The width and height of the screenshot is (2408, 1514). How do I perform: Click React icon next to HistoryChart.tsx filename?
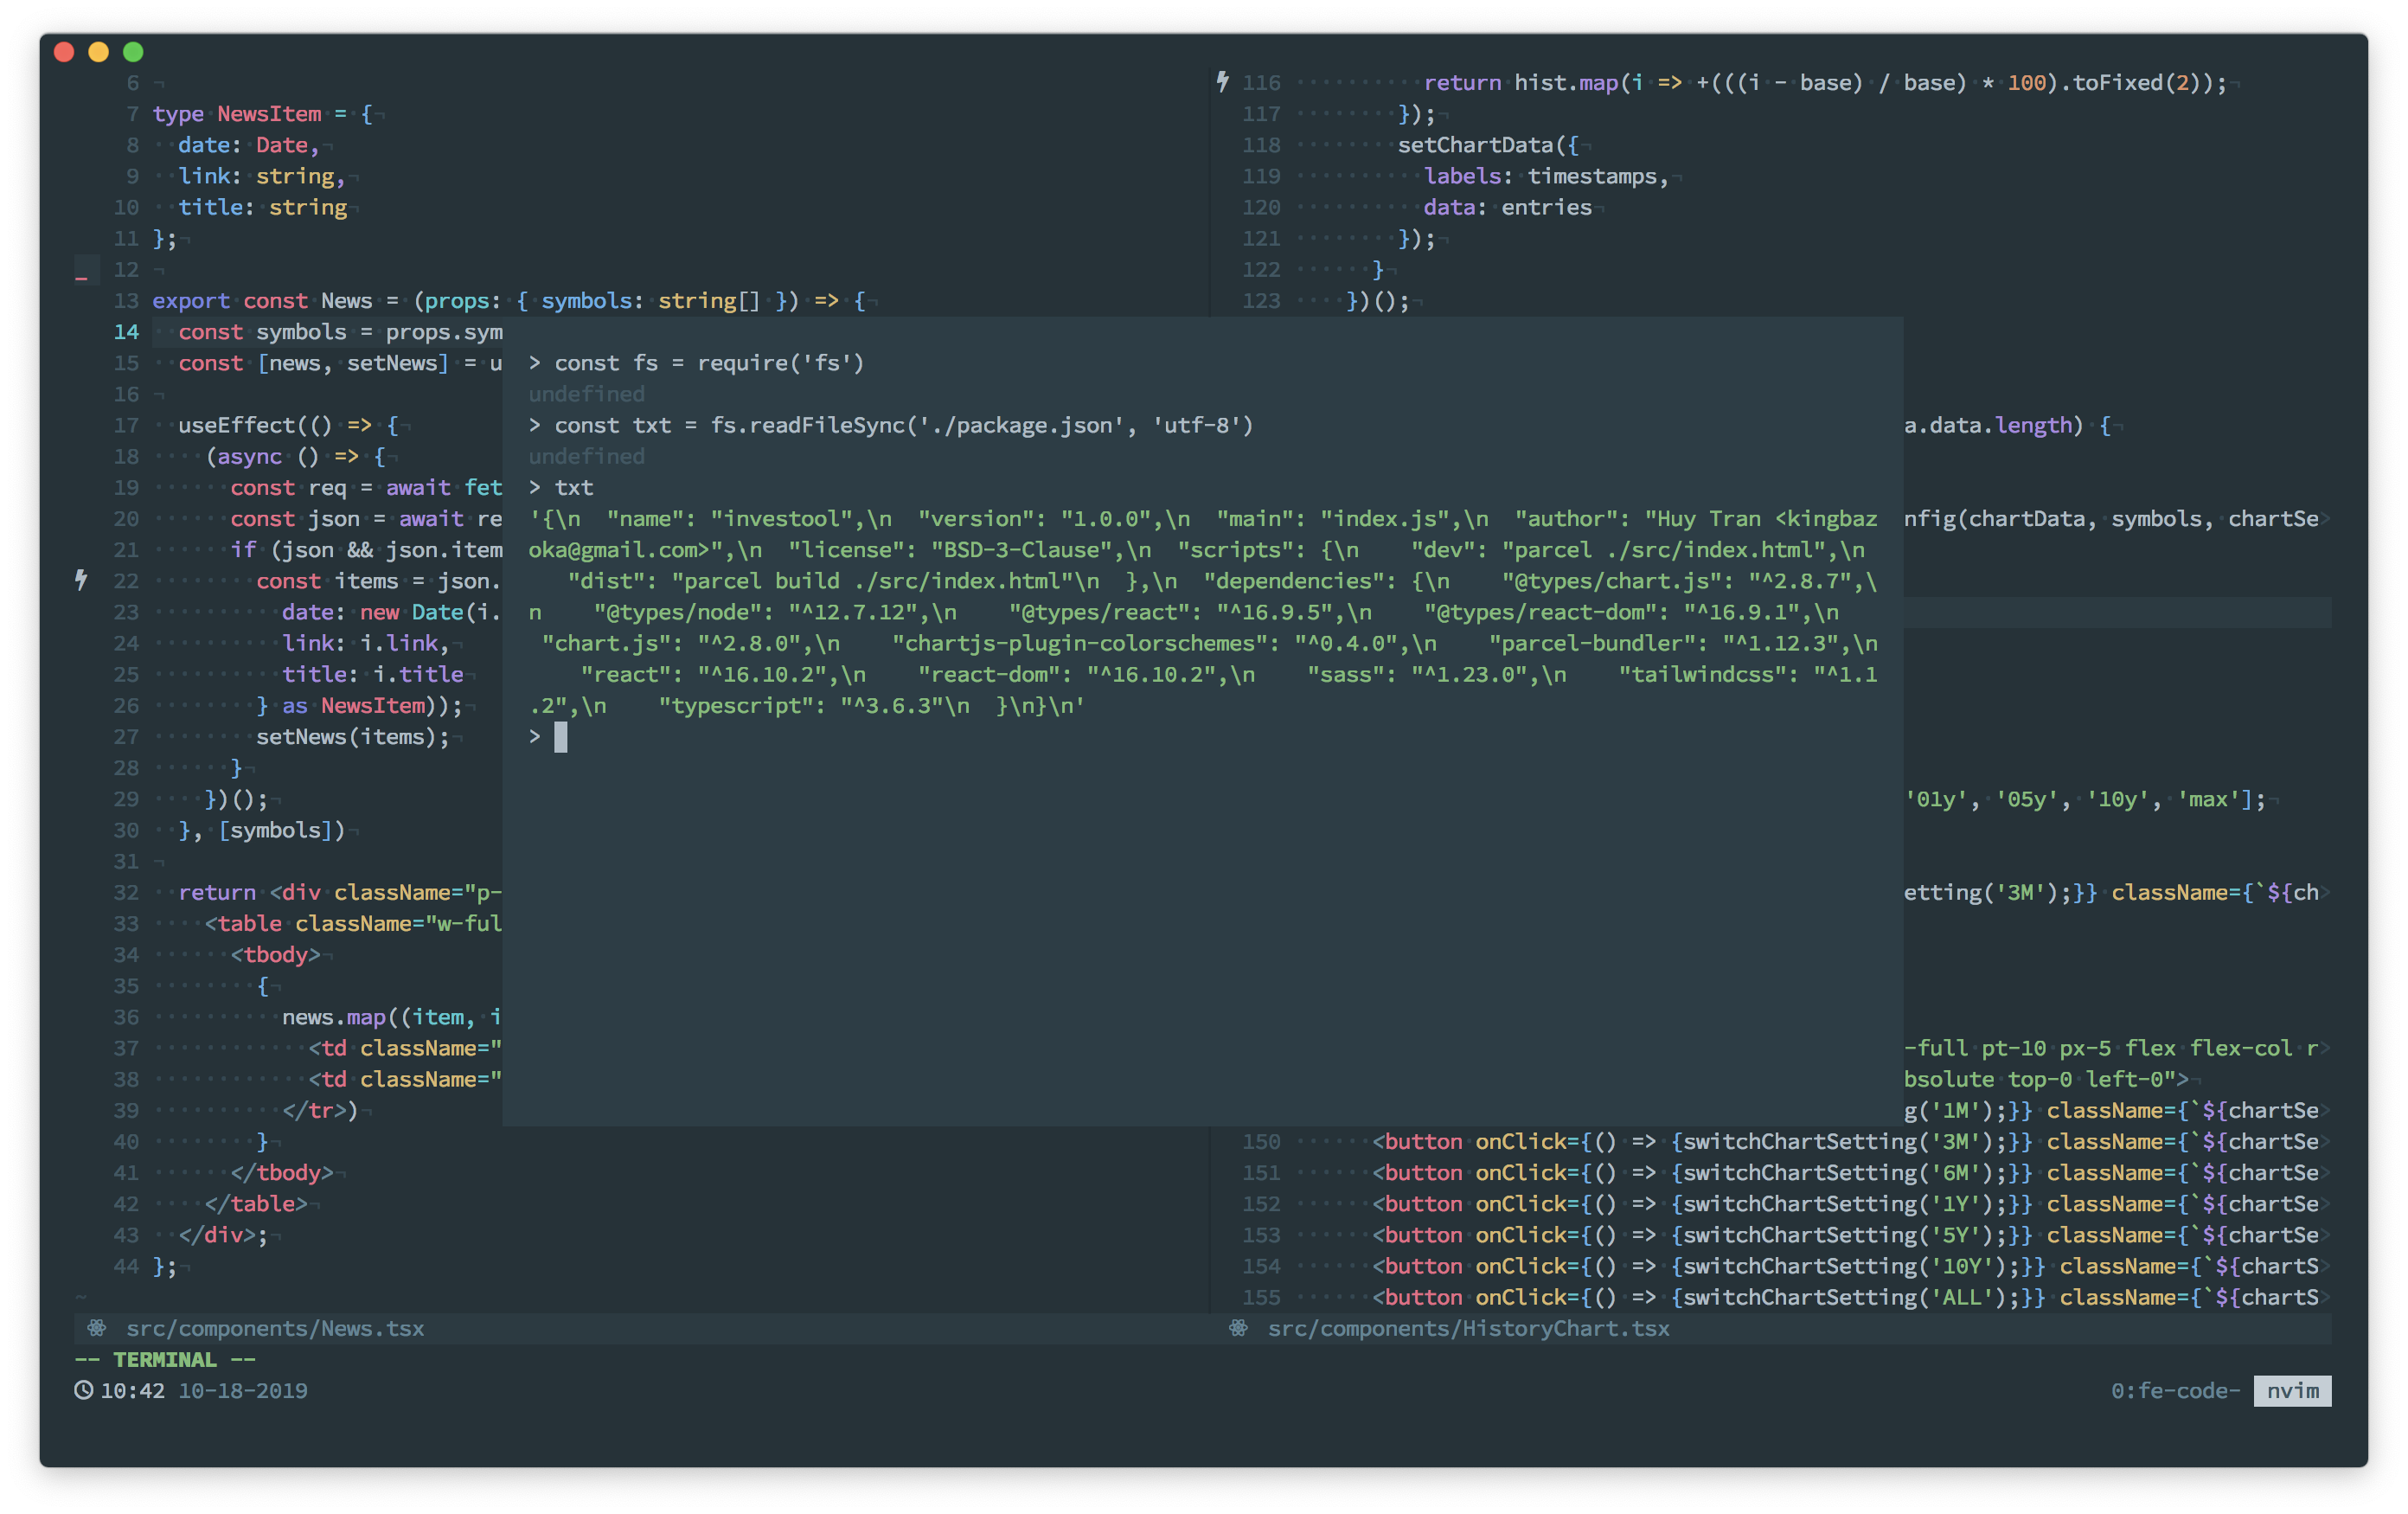click(1238, 1328)
